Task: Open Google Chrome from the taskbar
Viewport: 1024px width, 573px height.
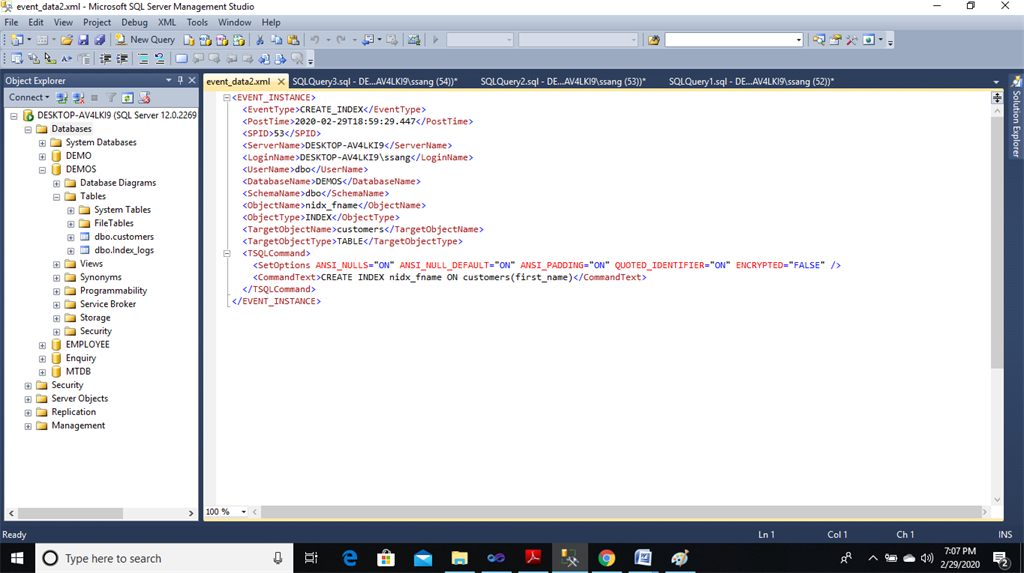Action: (606, 558)
